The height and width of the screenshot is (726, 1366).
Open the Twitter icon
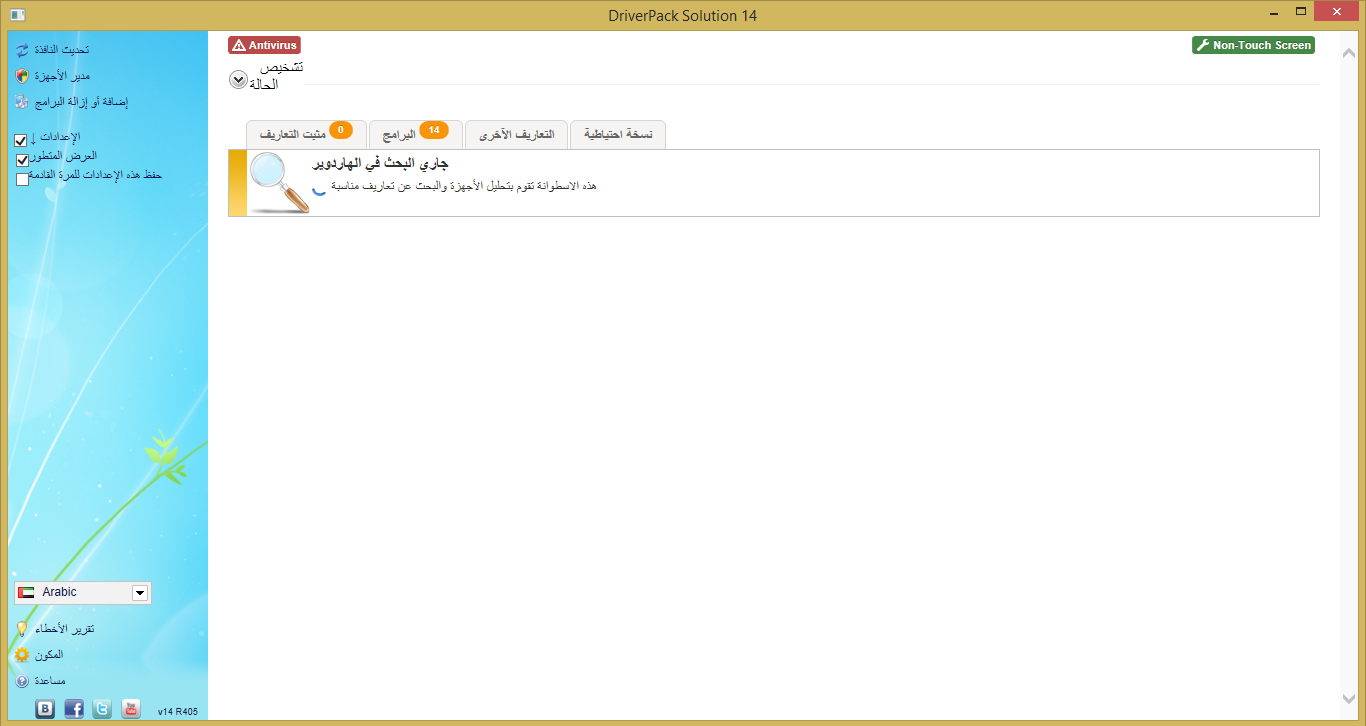coord(102,709)
